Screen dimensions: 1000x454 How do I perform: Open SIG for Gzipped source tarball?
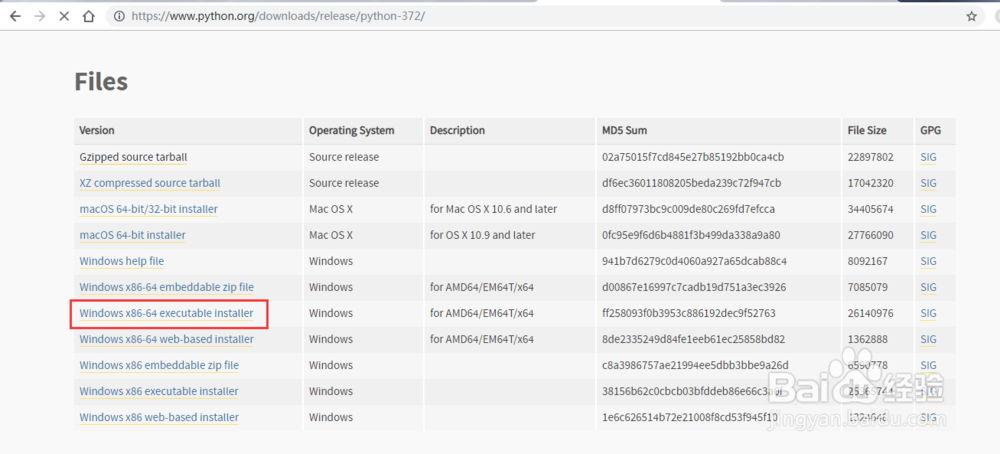(x=929, y=157)
